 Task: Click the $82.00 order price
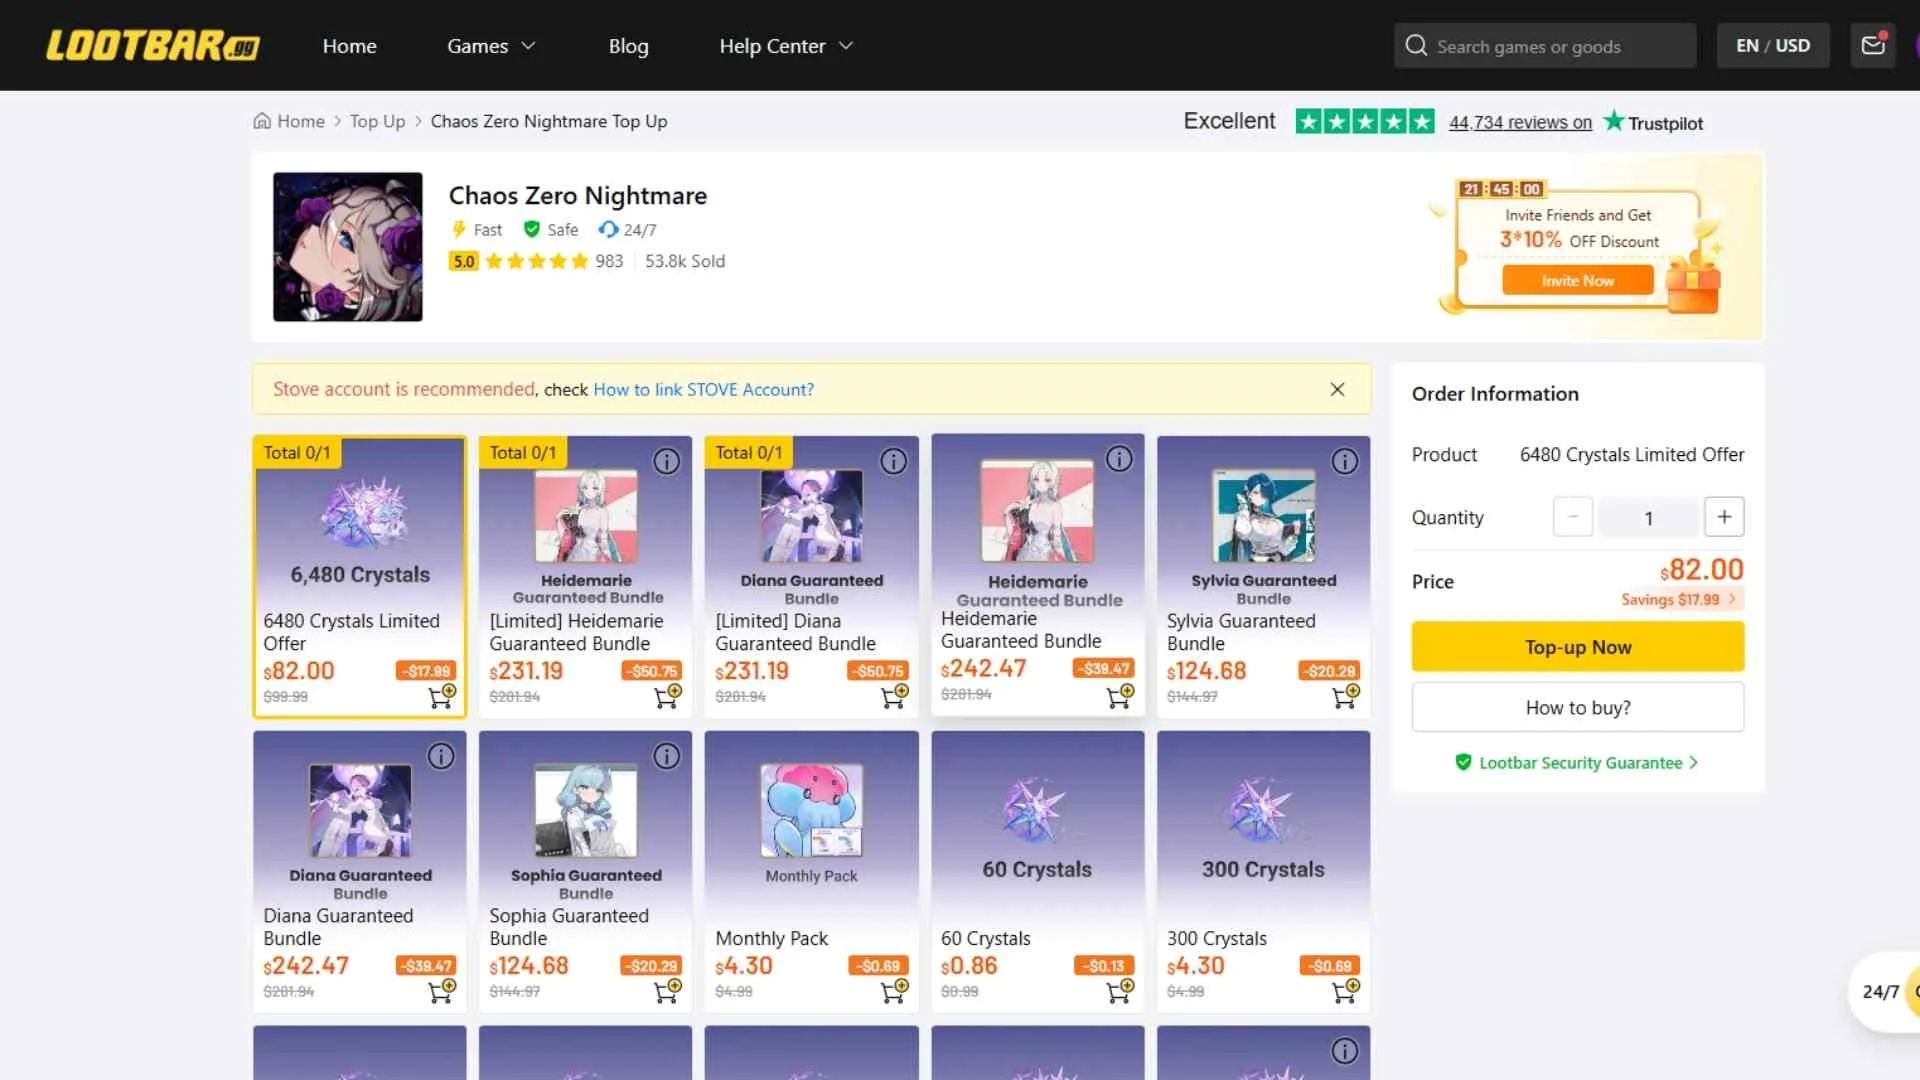pos(1702,570)
